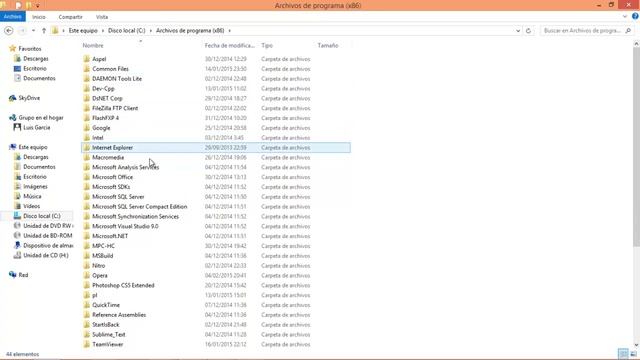The image size is (640, 360).
Task: Go up one folder level arrow
Action: (44, 31)
